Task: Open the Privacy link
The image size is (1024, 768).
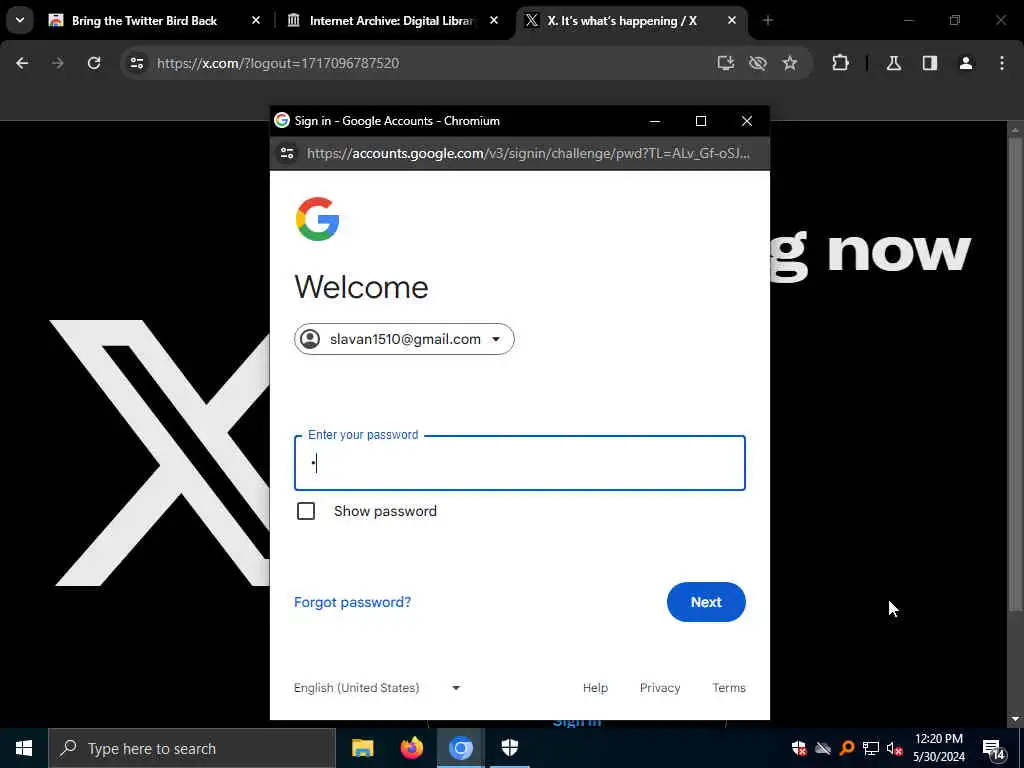Action: coord(660,688)
